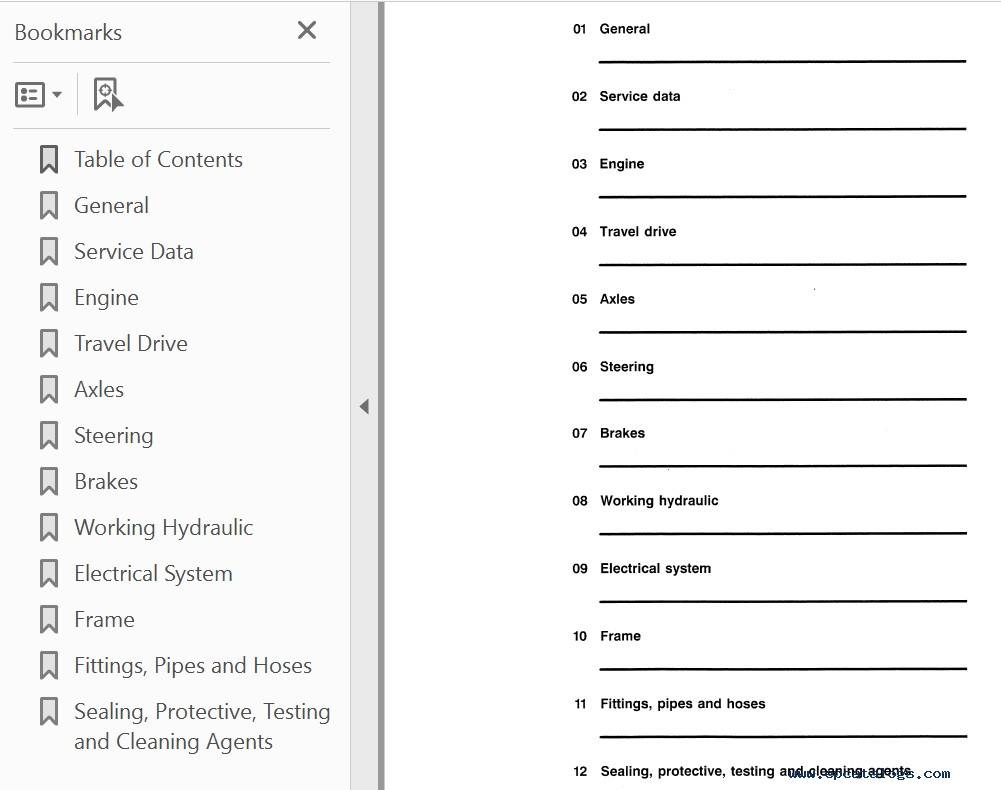The width and height of the screenshot is (1001, 790).
Task: Click '09 Electrical system' in the document page
Action: 642,569
